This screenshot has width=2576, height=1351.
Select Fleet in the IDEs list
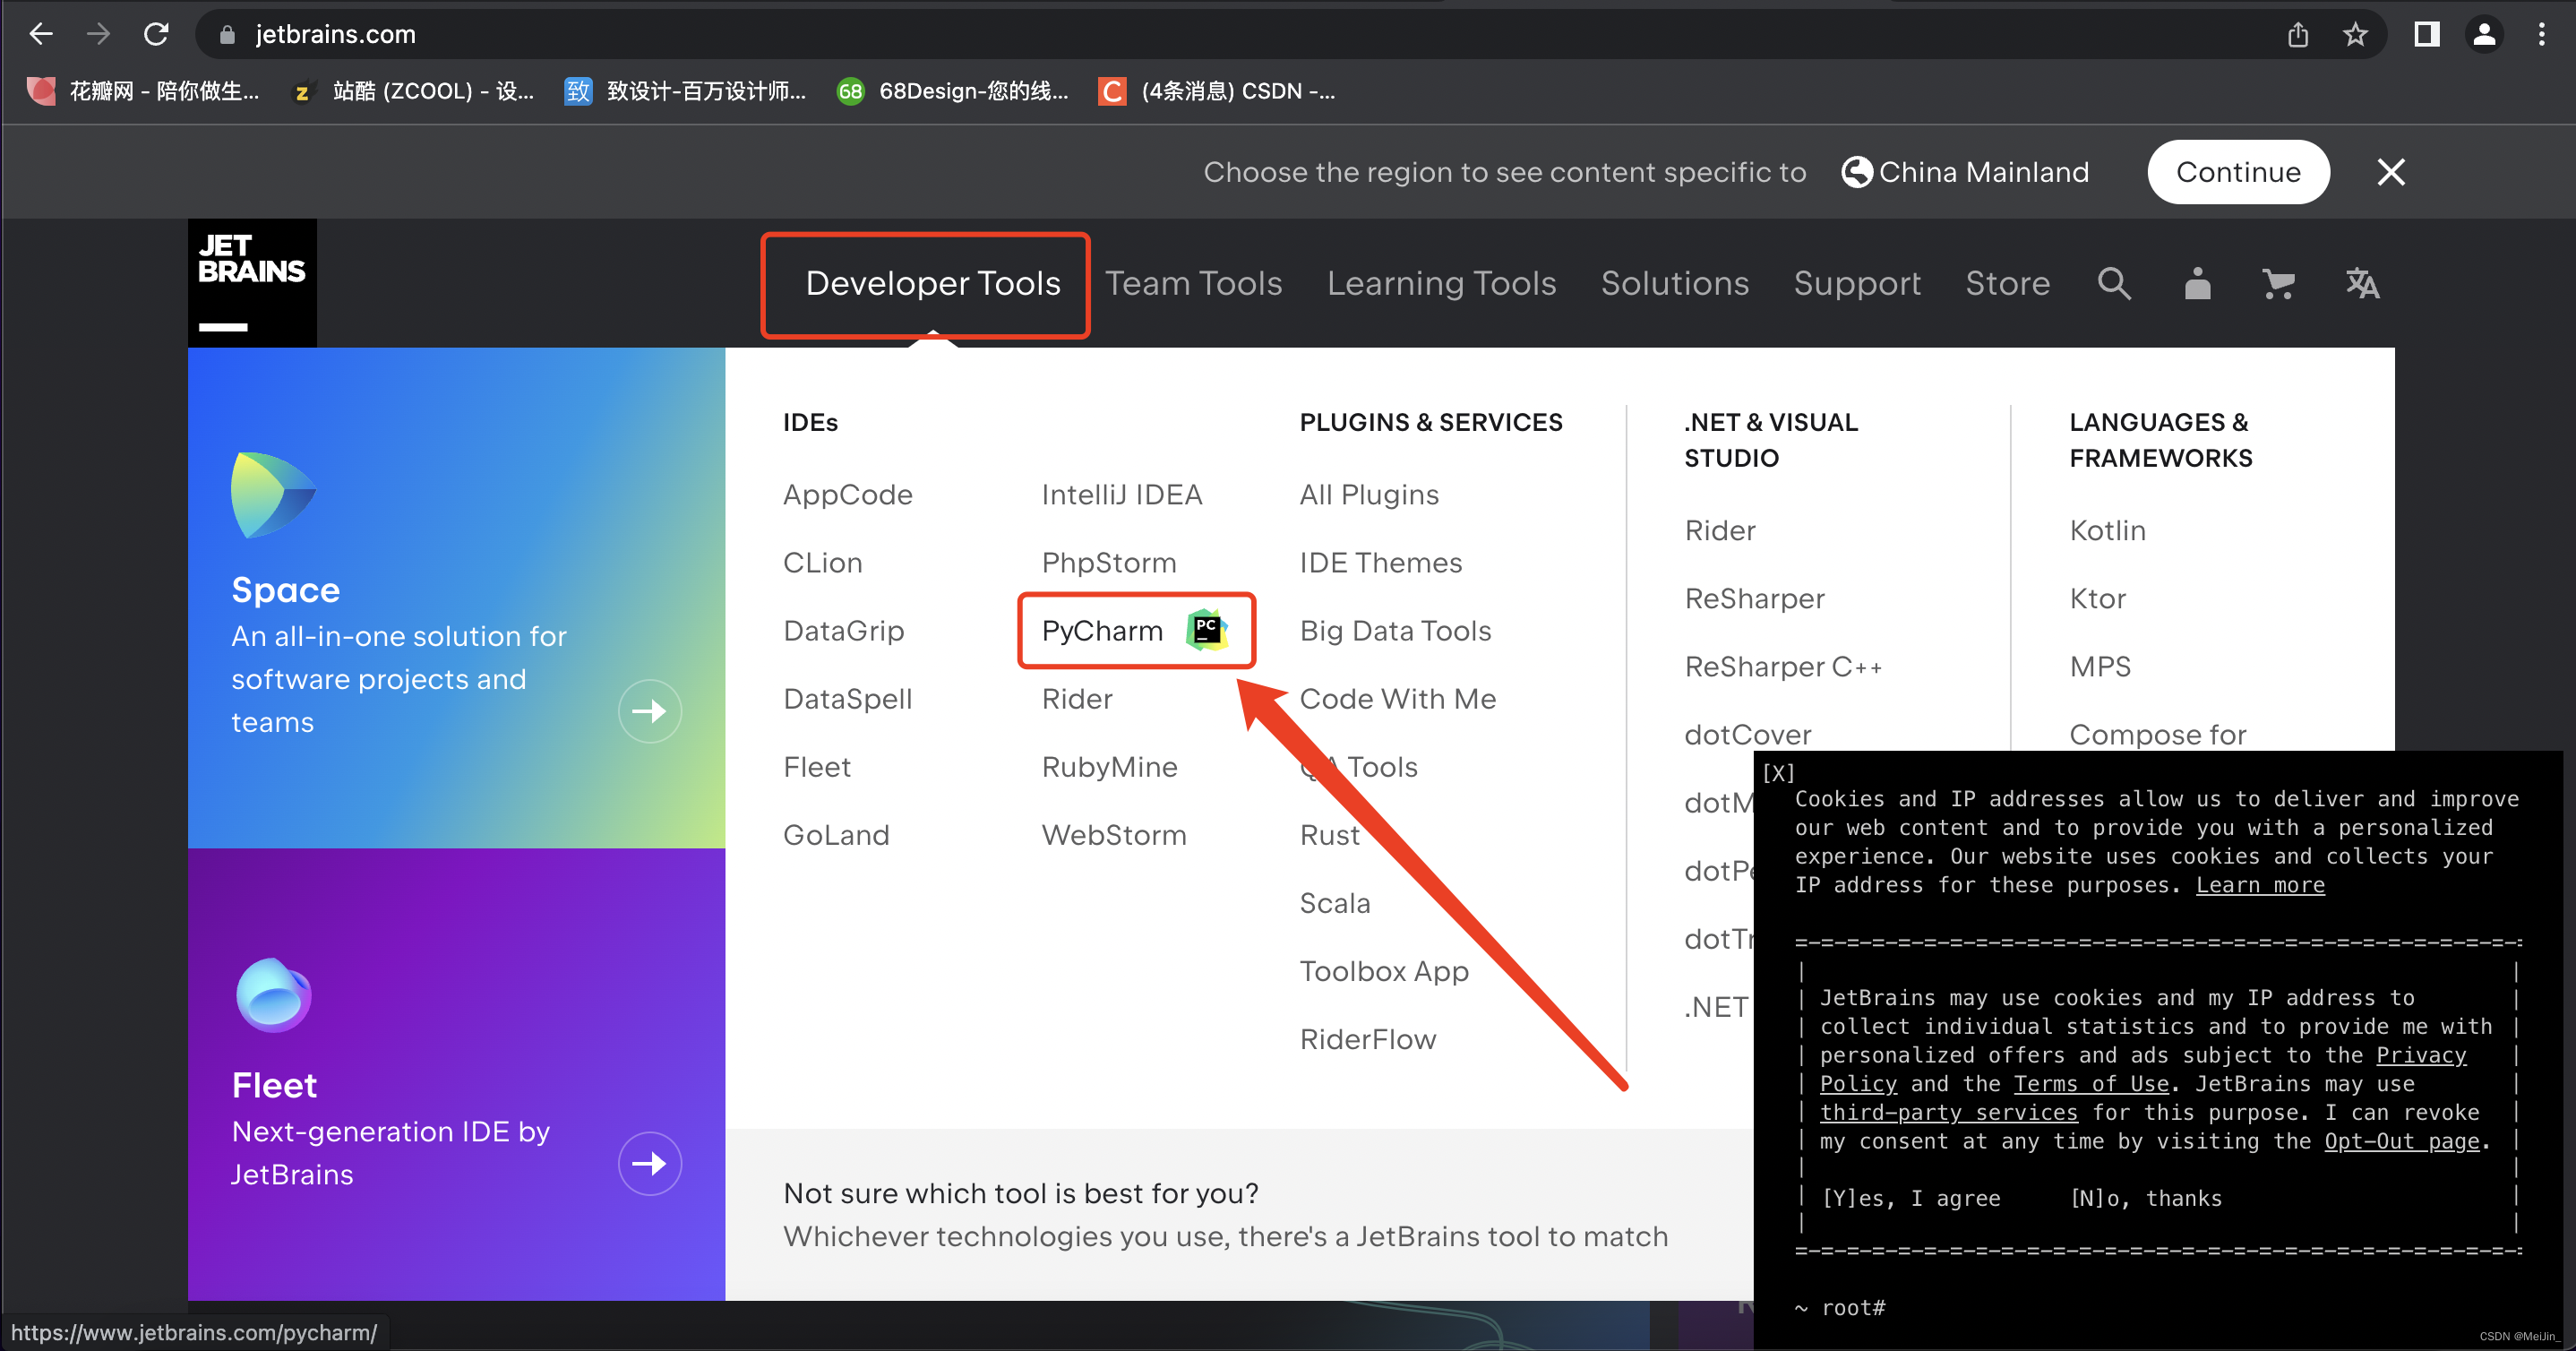click(816, 766)
